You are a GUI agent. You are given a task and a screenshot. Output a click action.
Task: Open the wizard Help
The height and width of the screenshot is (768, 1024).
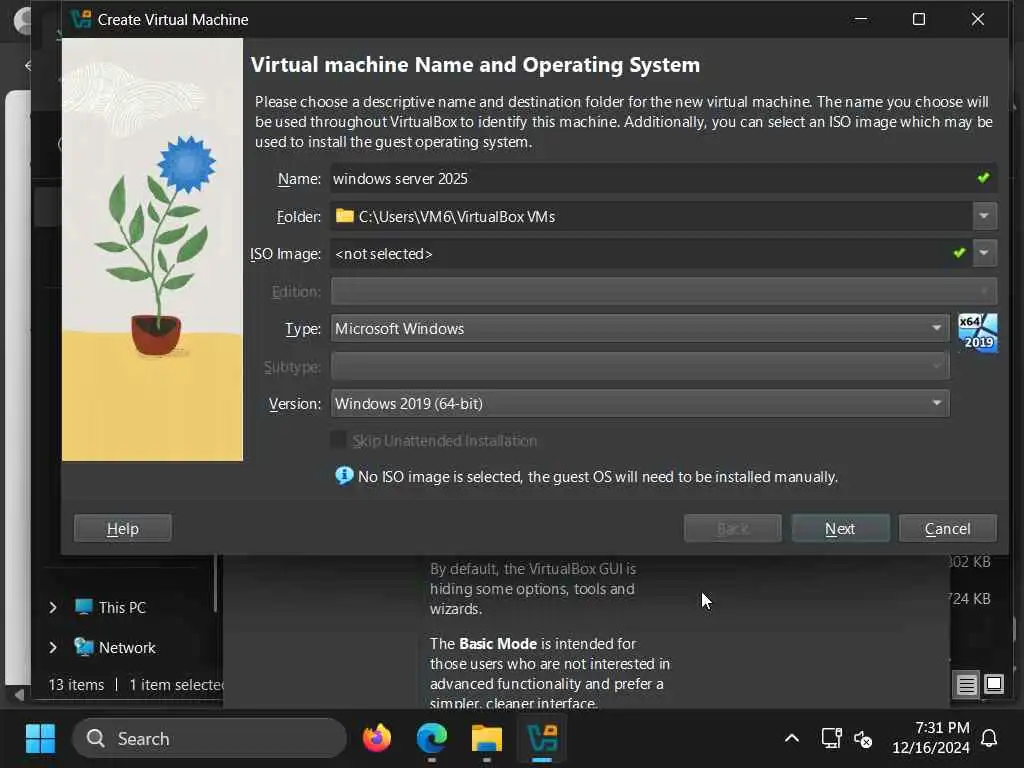click(123, 528)
